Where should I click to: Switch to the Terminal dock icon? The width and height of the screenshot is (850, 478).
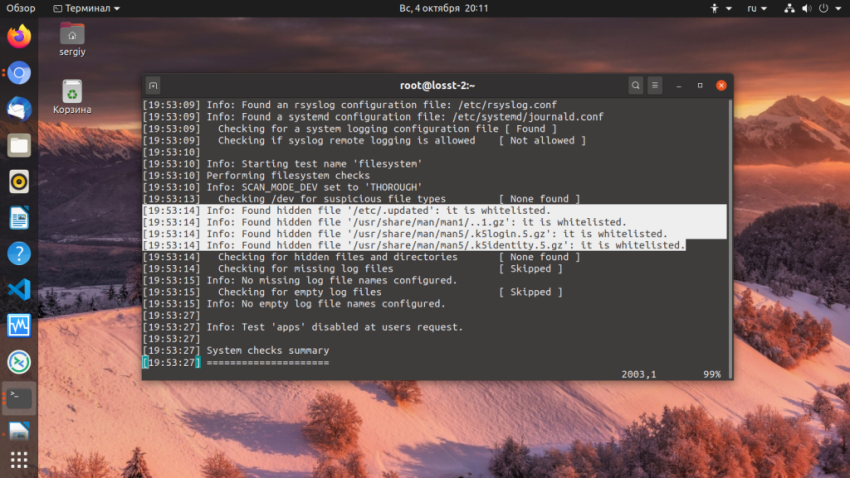[19, 398]
